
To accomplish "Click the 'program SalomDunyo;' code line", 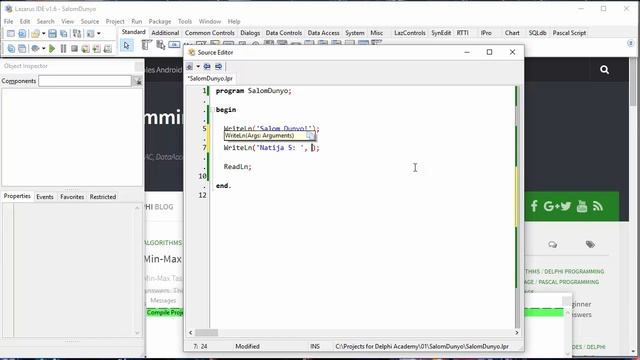I will click(253, 91).
